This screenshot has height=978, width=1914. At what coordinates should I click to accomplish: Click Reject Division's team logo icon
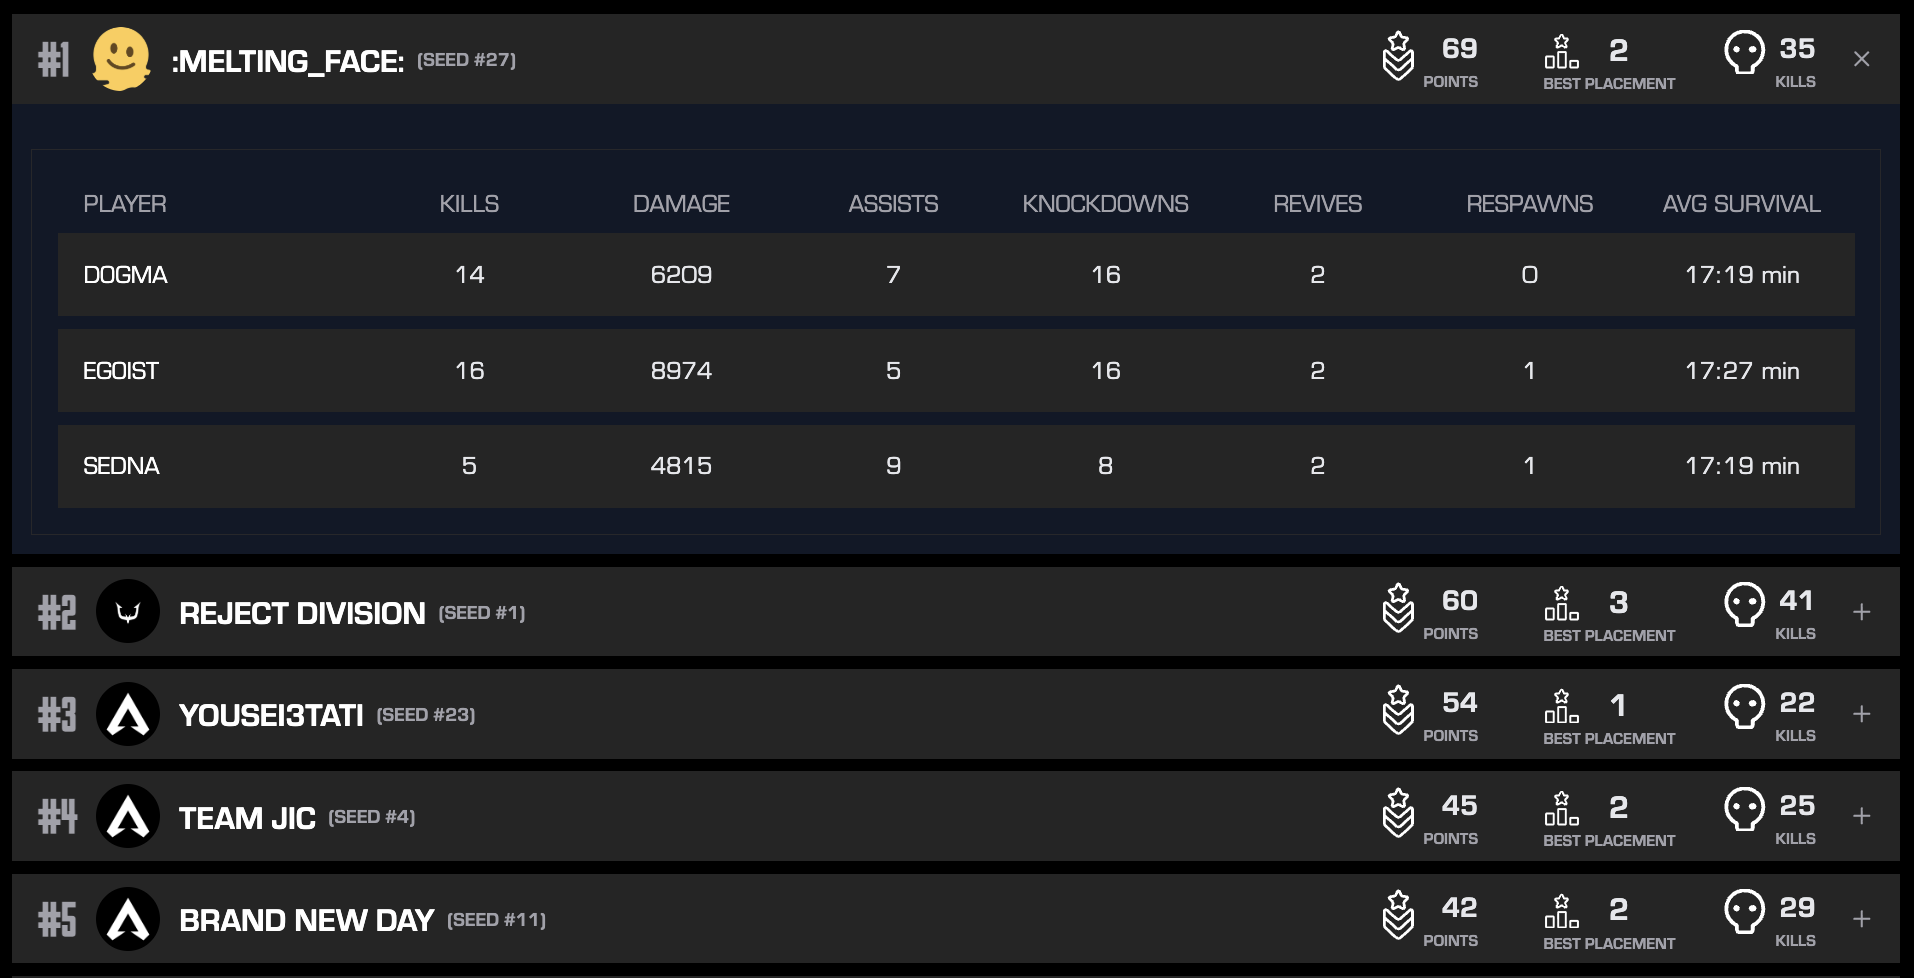[128, 611]
